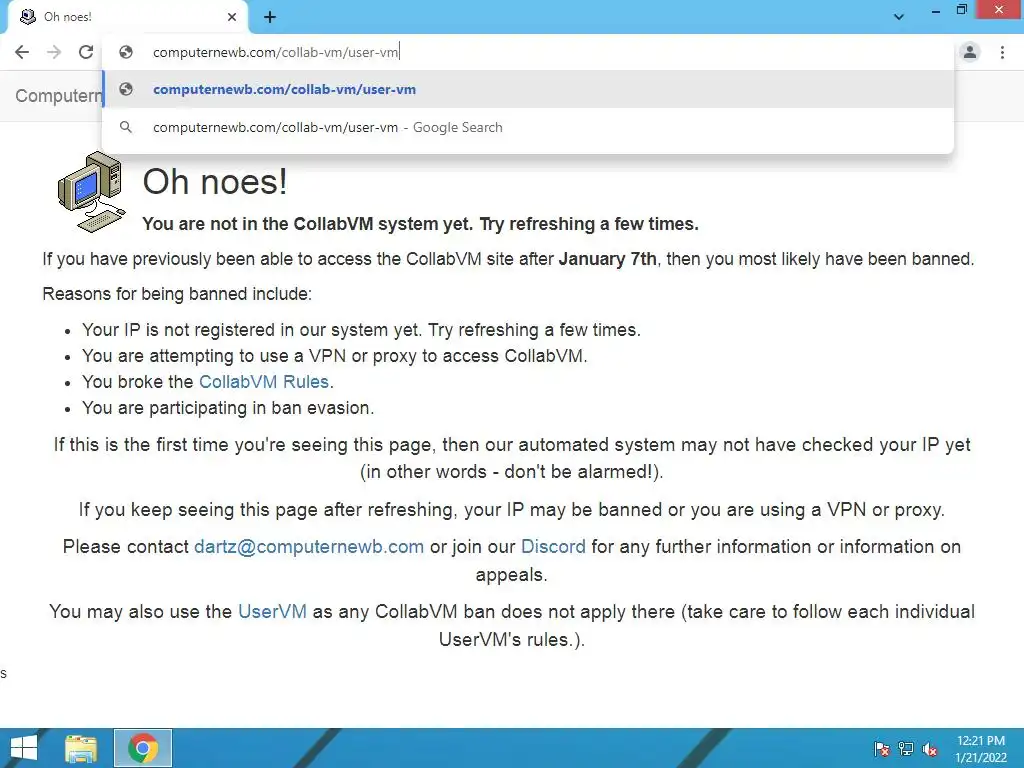Restore down the Chrome window

click(x=961, y=10)
